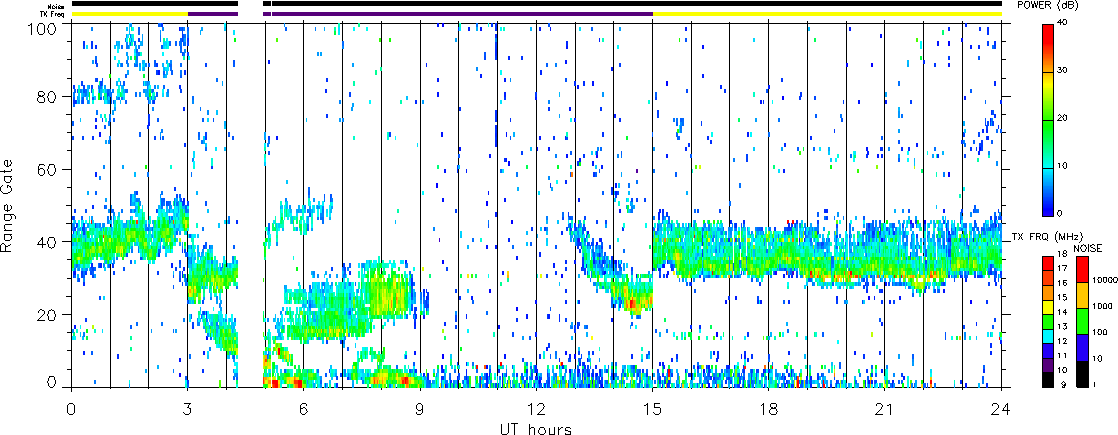Click the x-axis tick label '24'

(1001, 408)
